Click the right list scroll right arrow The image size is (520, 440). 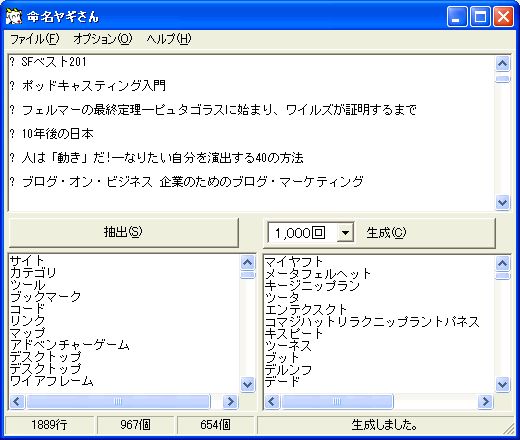coord(485,401)
